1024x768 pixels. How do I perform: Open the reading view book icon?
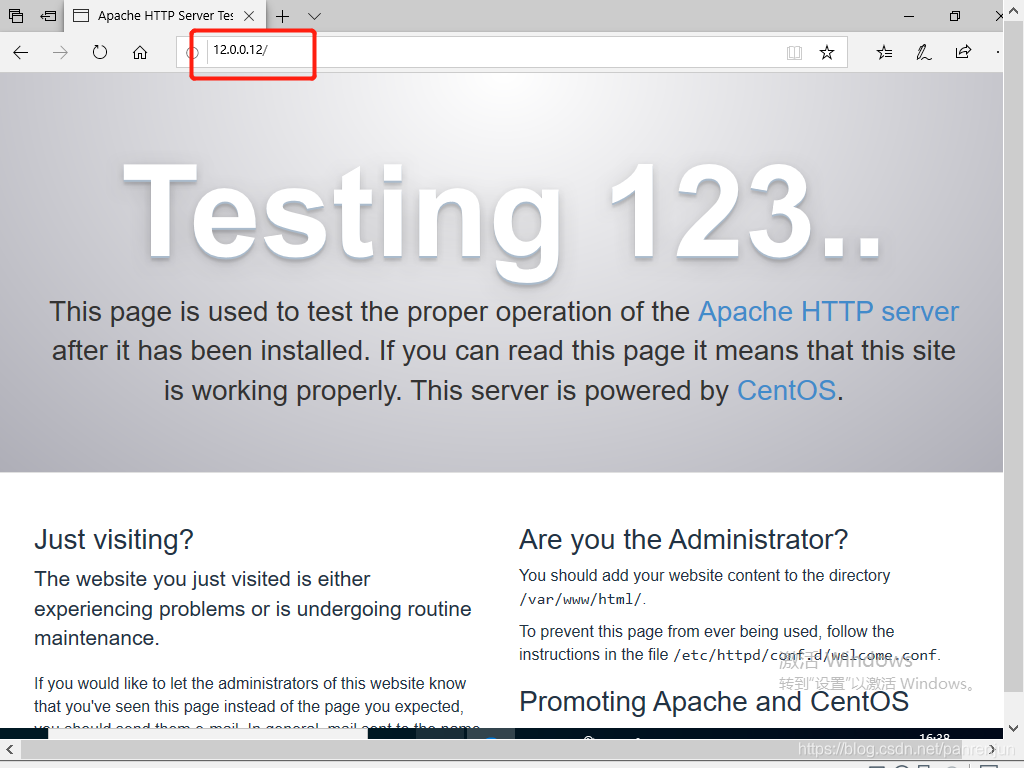coord(794,52)
